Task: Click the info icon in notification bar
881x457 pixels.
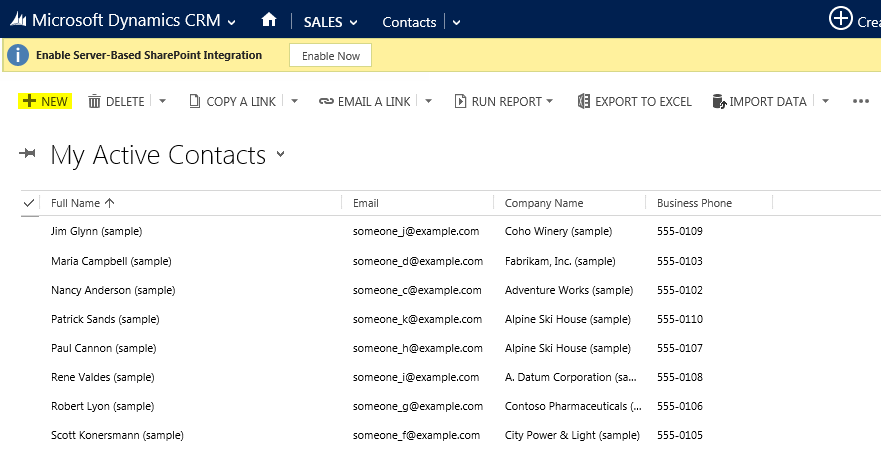Action: tap(18, 55)
